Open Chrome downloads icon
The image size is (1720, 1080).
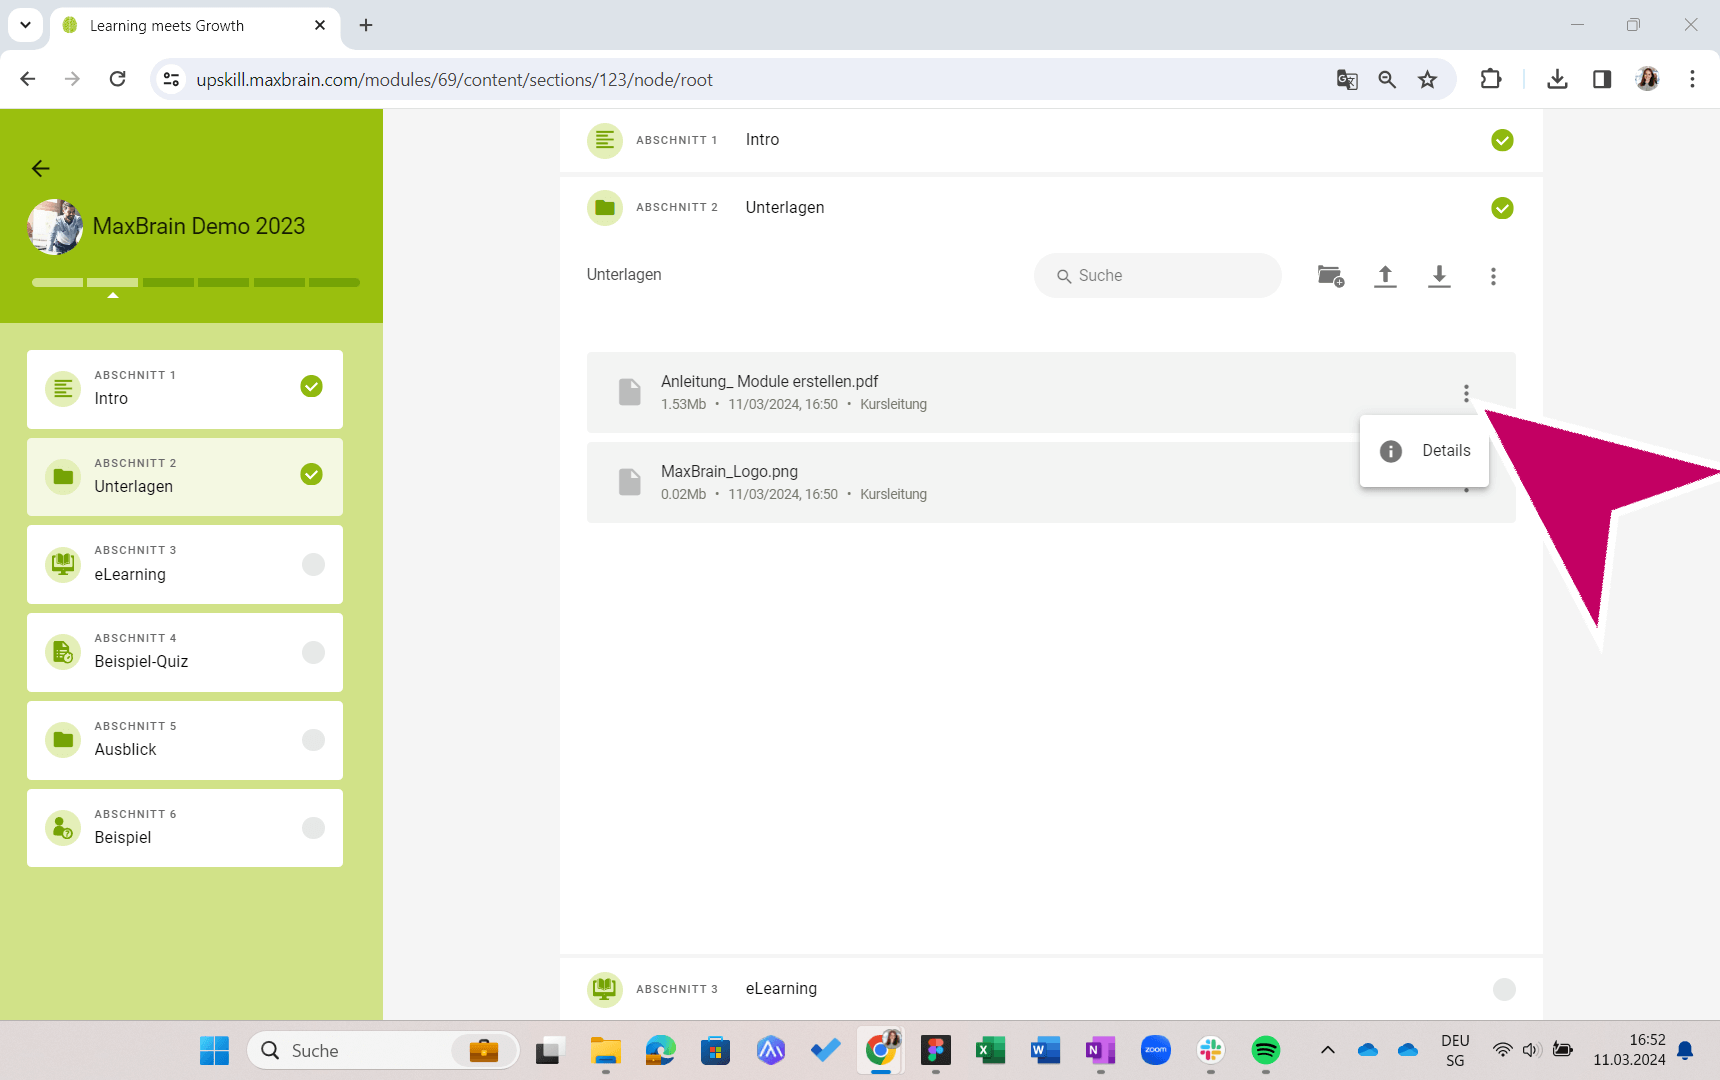1557,79
